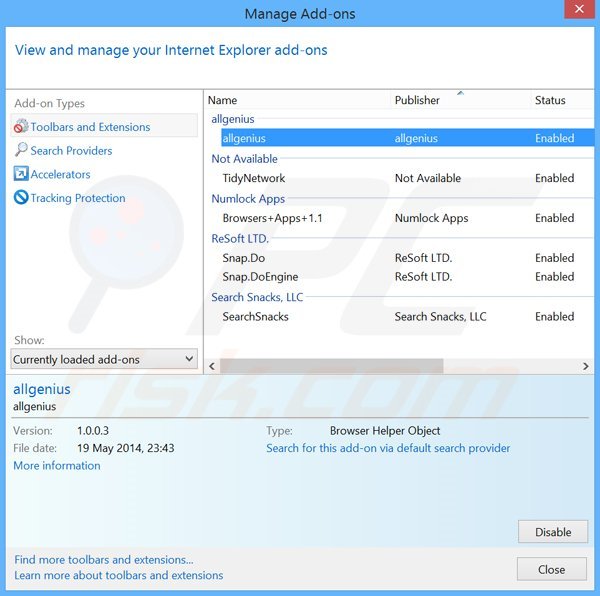
Task: Click the Search Providers magnifier icon
Action: coord(21,150)
